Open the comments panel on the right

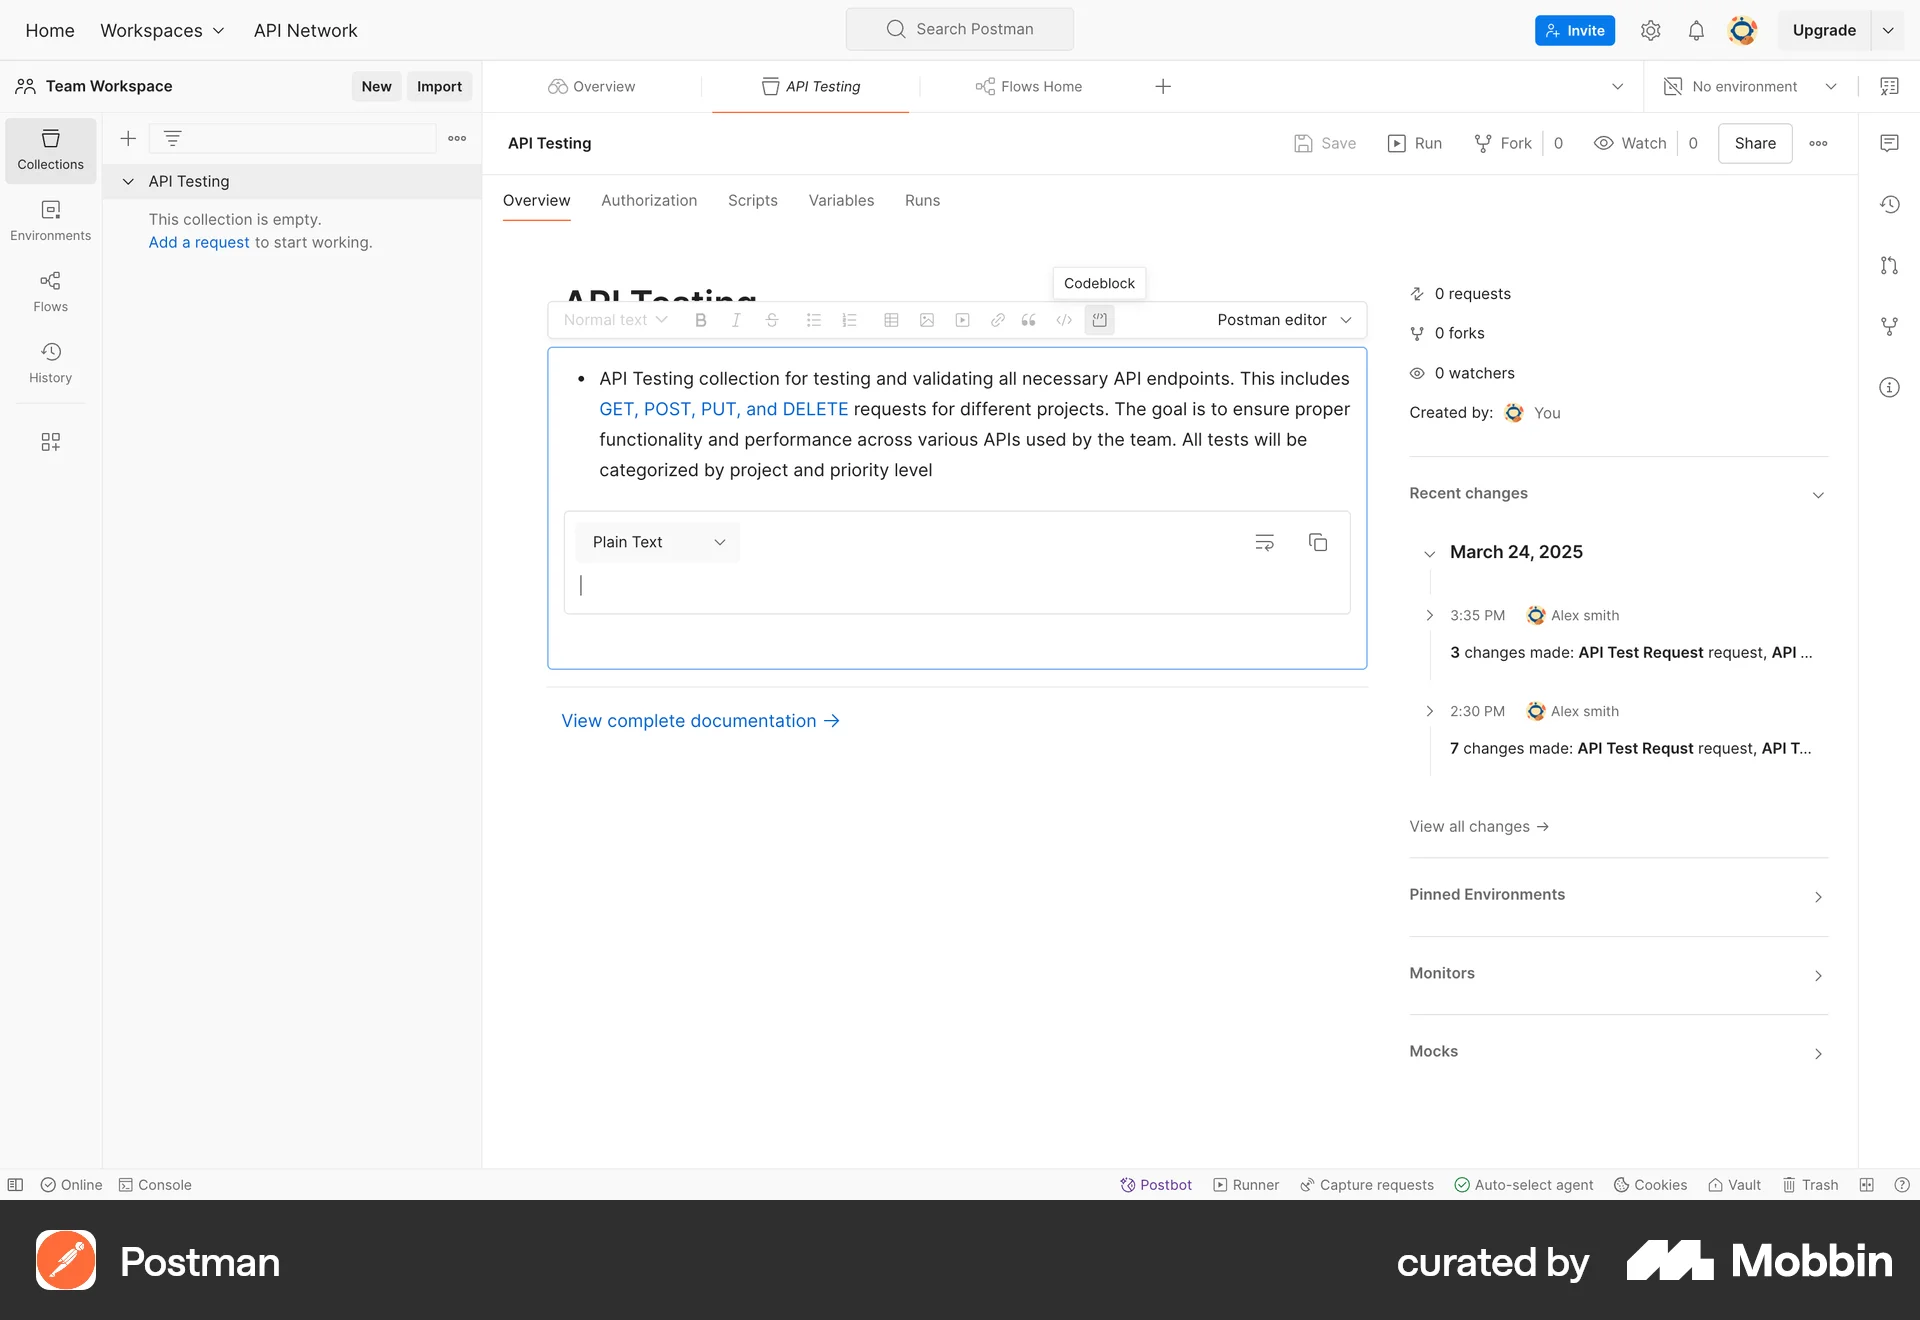(1890, 143)
